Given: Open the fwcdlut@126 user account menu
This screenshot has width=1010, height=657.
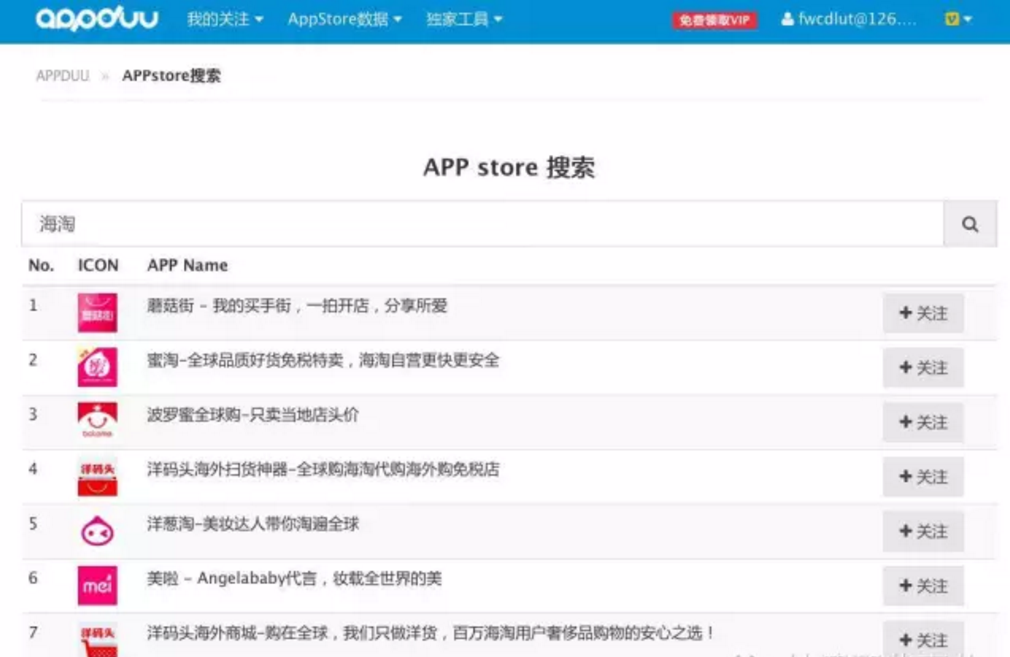Looking at the screenshot, I should tap(848, 19).
